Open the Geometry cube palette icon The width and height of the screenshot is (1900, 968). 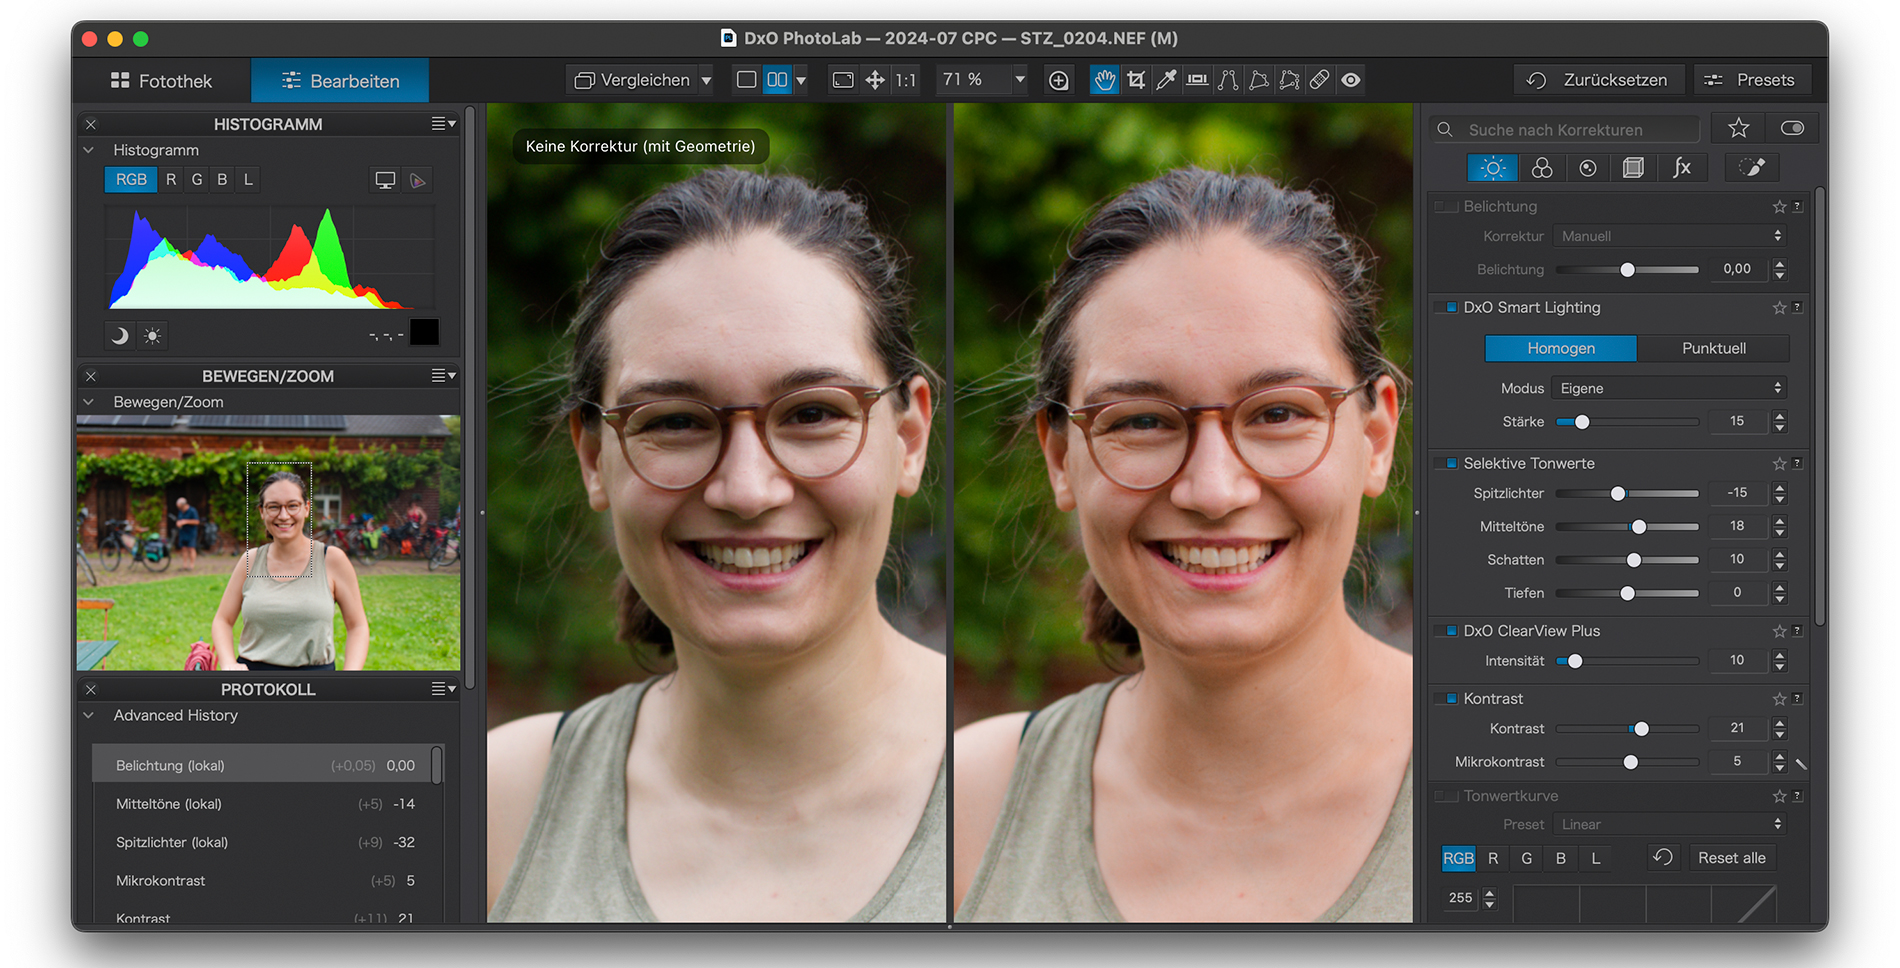pos(1633,168)
